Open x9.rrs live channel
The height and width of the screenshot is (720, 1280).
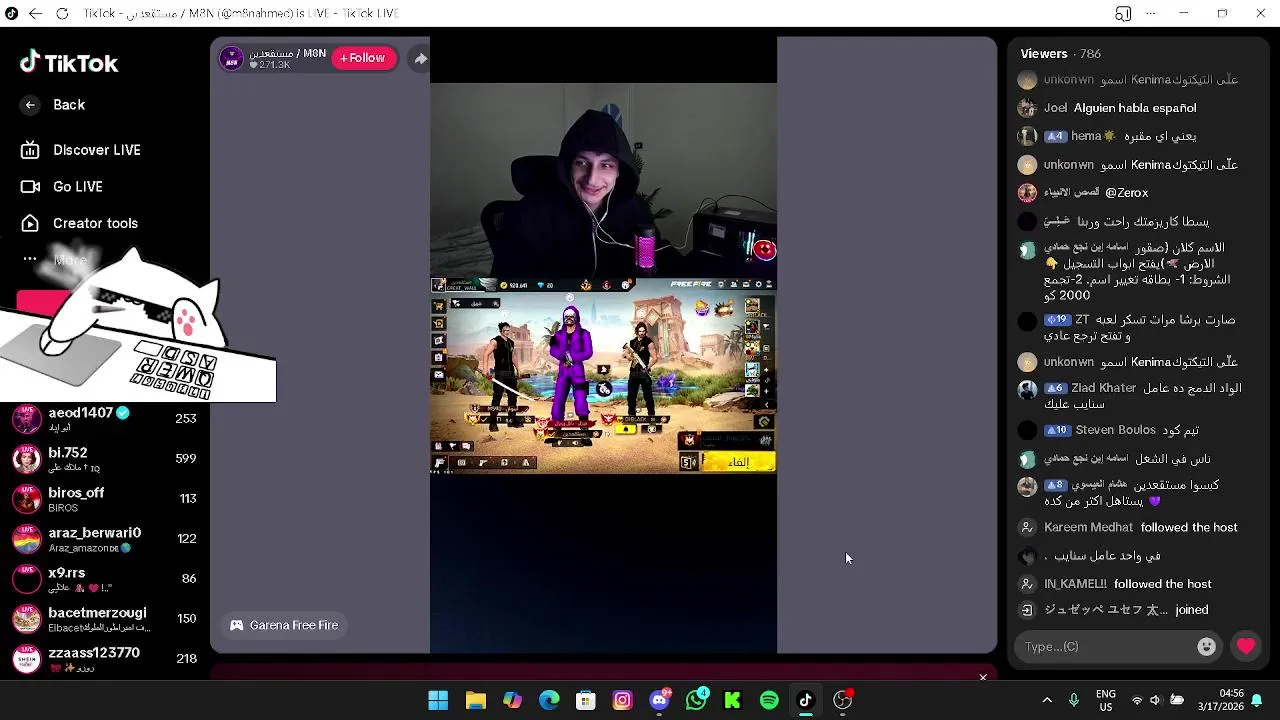[105, 578]
